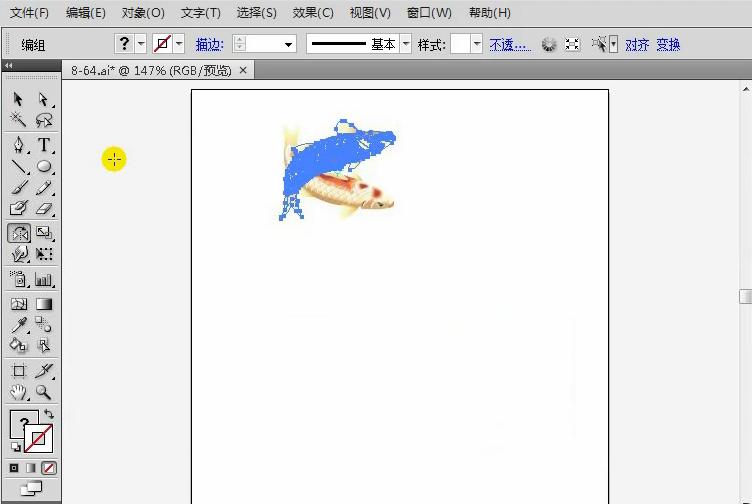The height and width of the screenshot is (504, 752).
Task: Expand the 基本 brush definition dropdown
Action: point(405,45)
